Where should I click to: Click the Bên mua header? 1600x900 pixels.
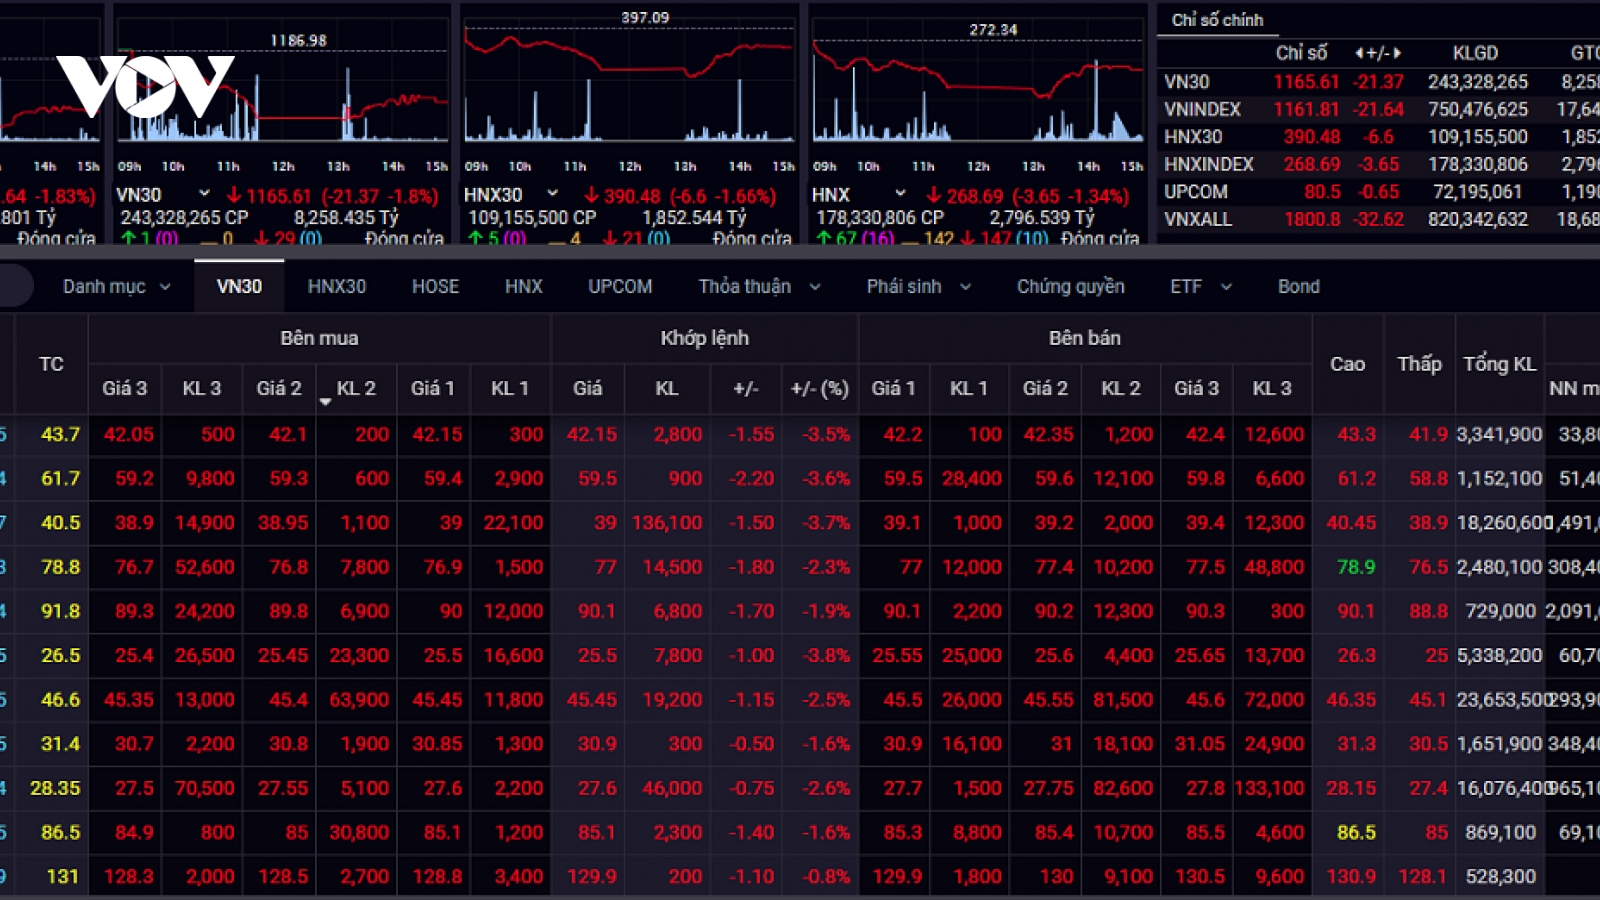click(x=319, y=338)
